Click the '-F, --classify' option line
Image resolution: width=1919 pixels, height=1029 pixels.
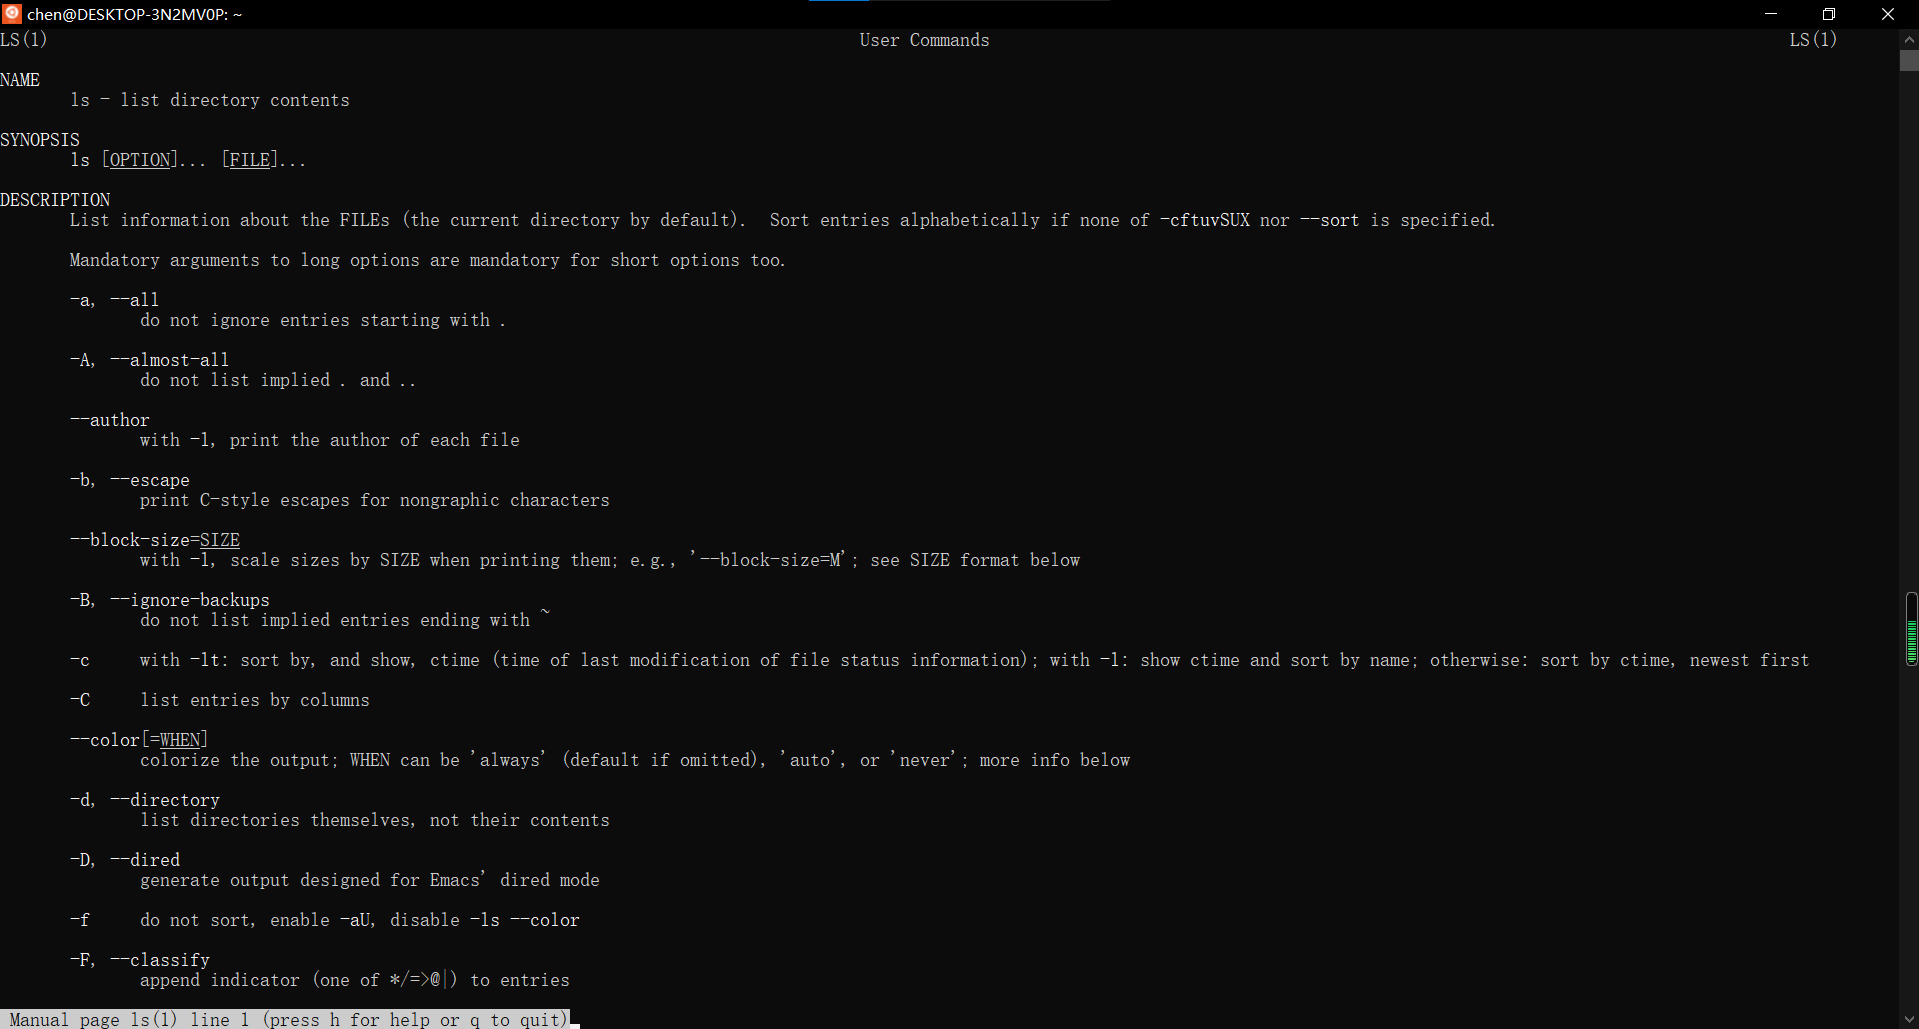140,960
